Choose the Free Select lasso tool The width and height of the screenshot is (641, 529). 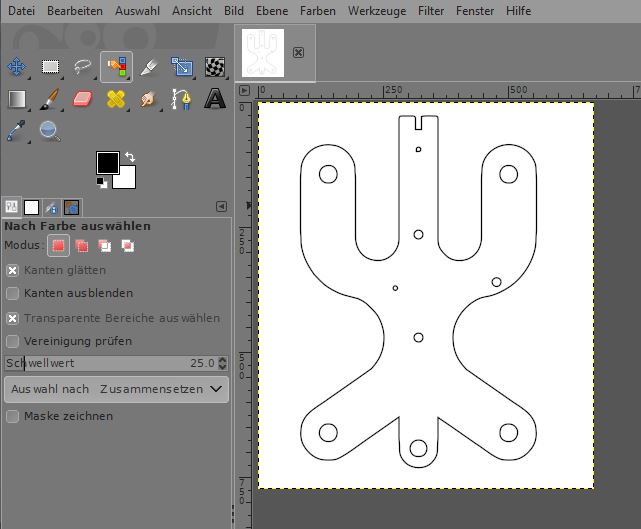tap(83, 67)
